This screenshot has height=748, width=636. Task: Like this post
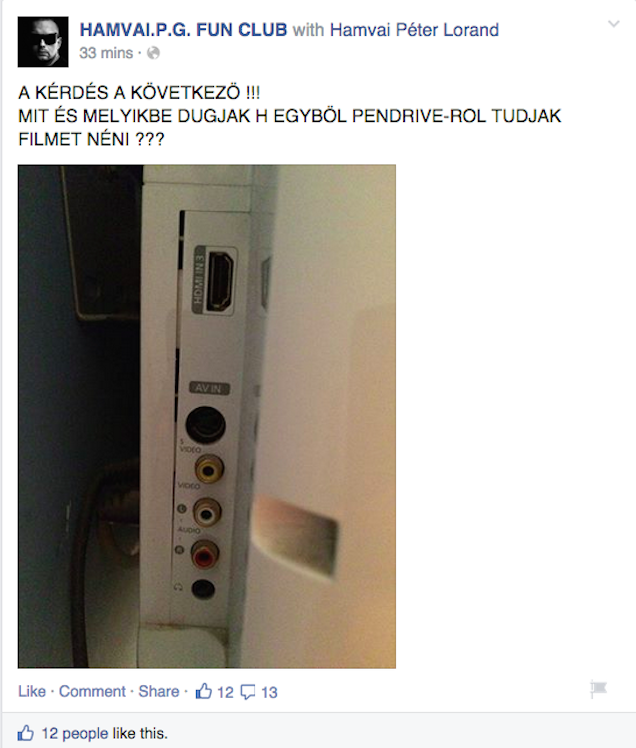[x=32, y=691]
